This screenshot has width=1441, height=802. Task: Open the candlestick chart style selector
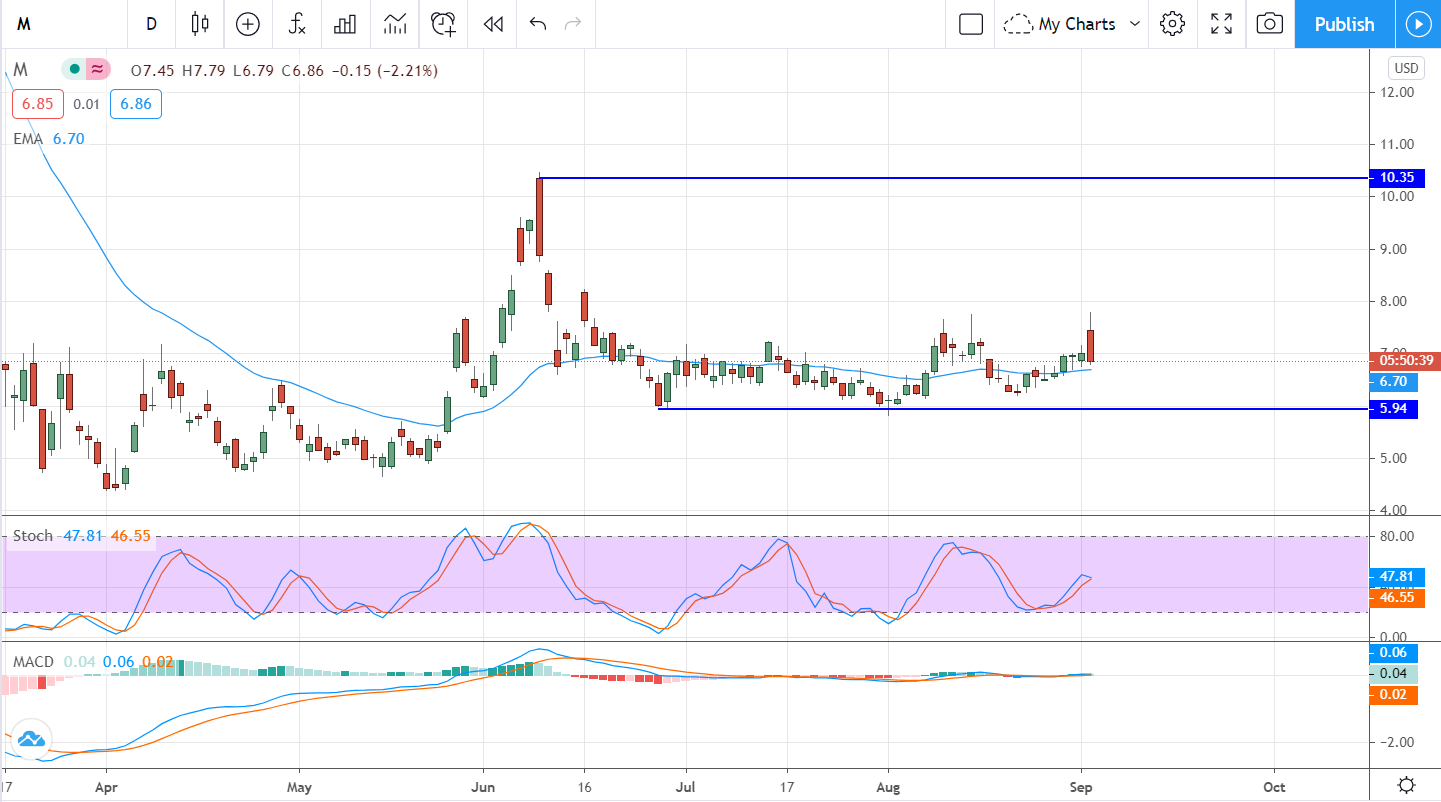pyautogui.click(x=200, y=24)
